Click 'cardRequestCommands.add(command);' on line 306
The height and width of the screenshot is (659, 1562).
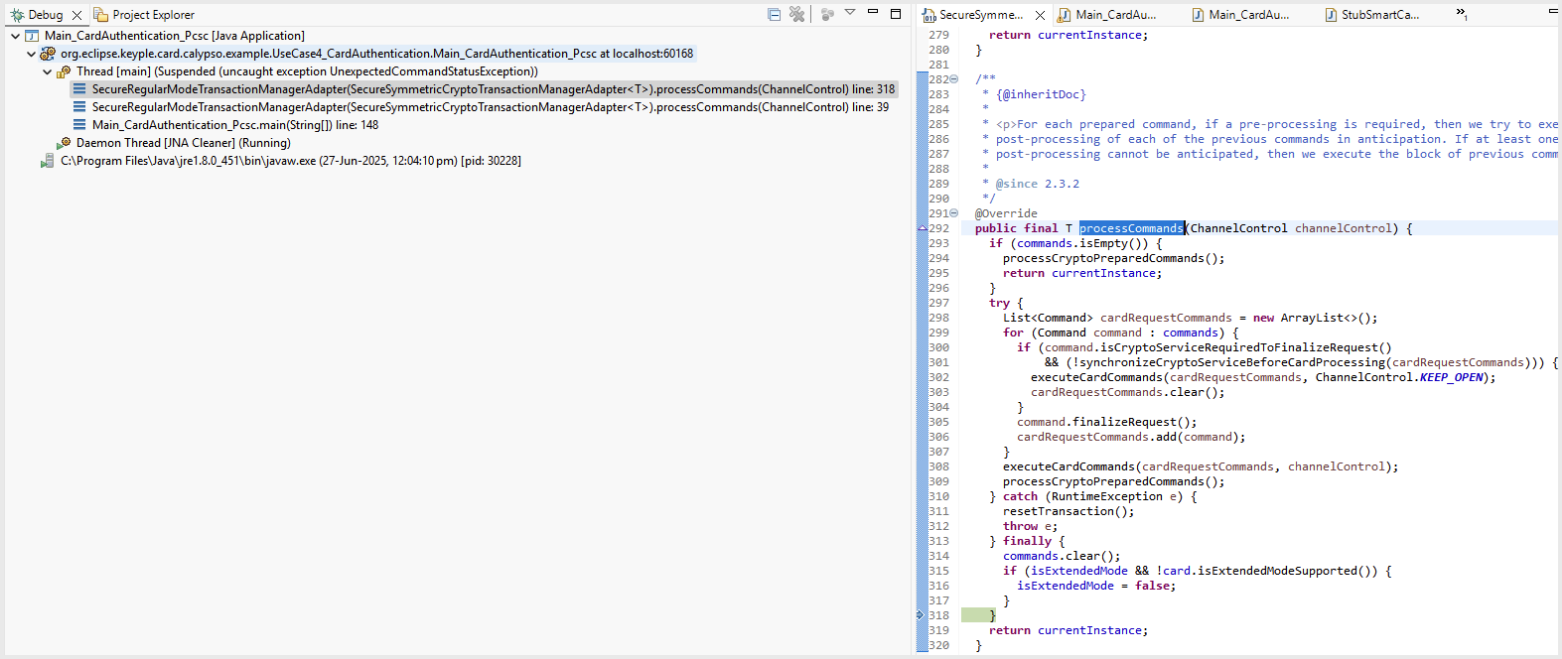(1131, 437)
